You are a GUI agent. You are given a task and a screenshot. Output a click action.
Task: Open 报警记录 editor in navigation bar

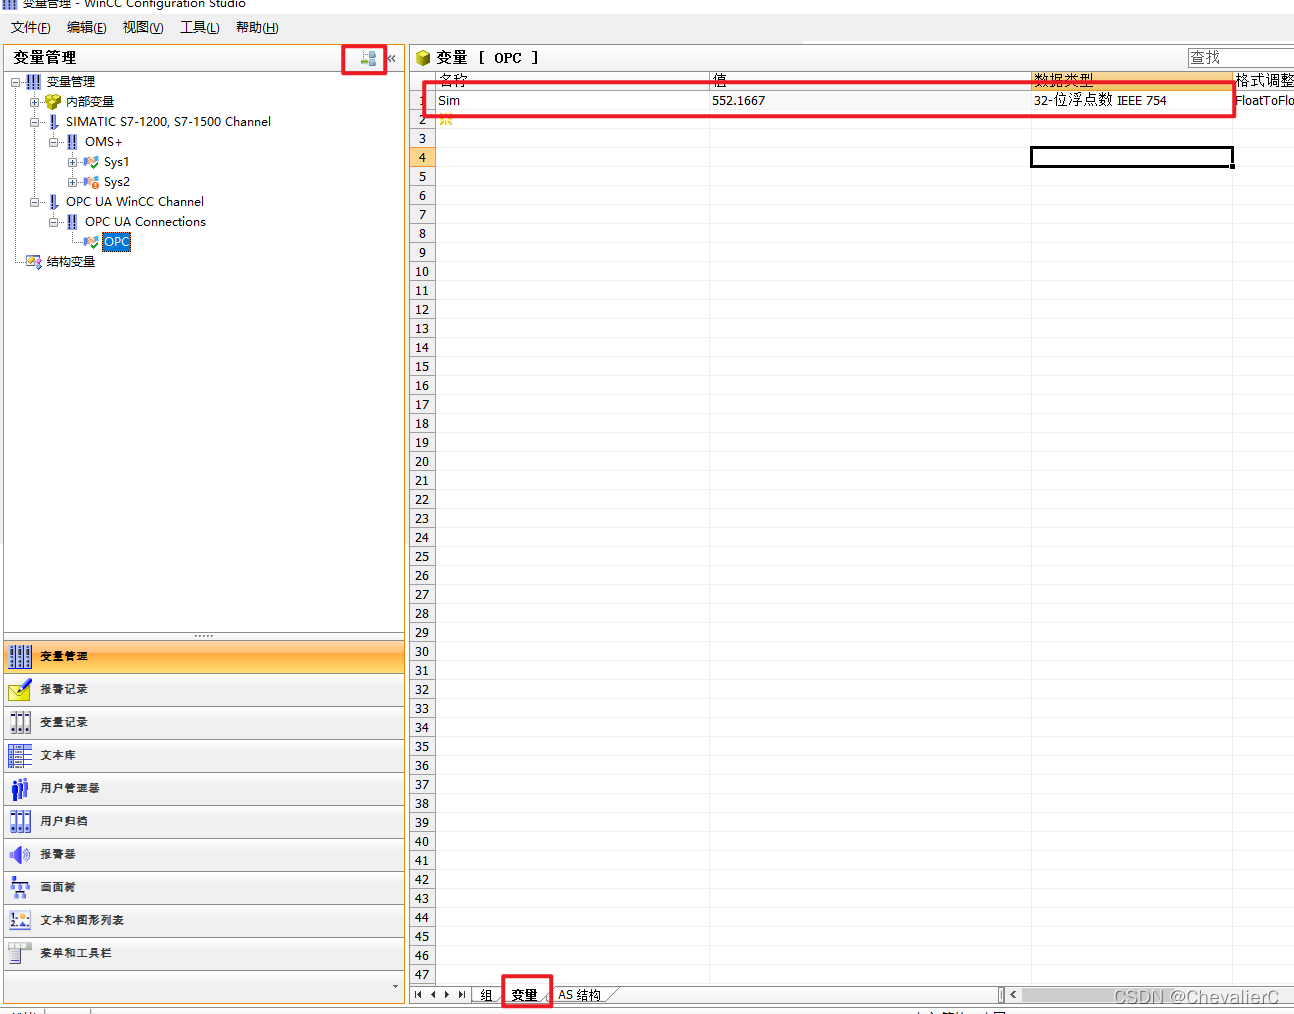(x=204, y=690)
